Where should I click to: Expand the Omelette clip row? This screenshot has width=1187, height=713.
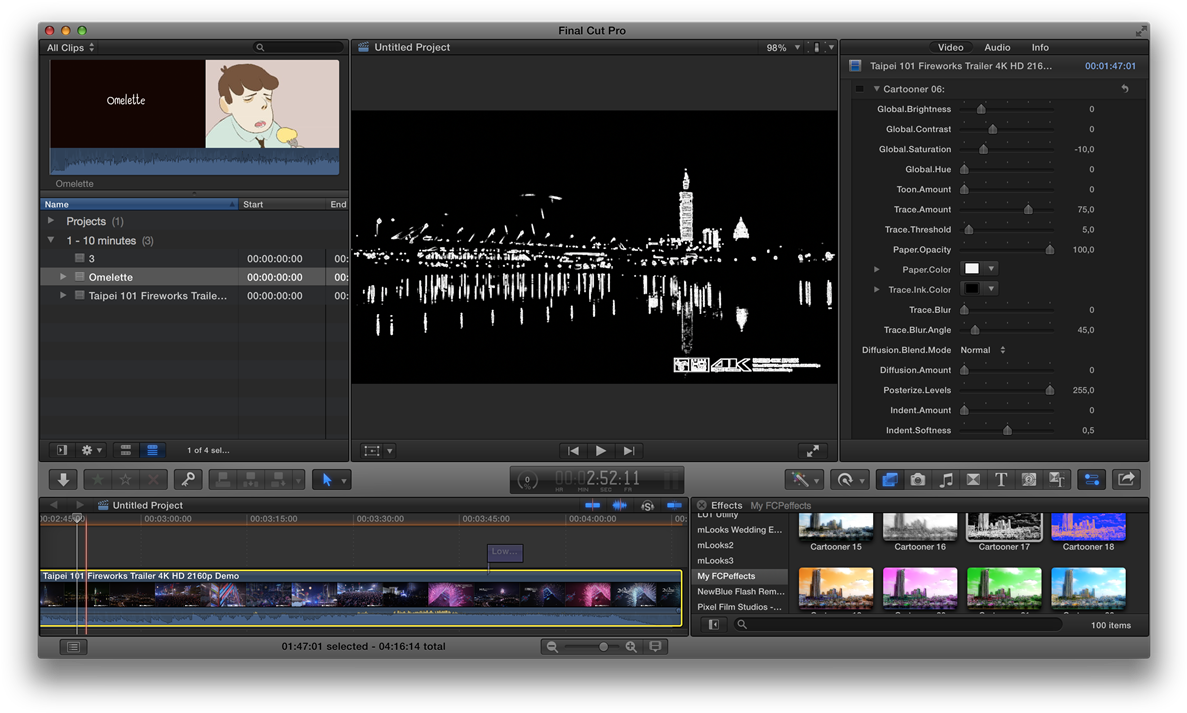click(63, 277)
